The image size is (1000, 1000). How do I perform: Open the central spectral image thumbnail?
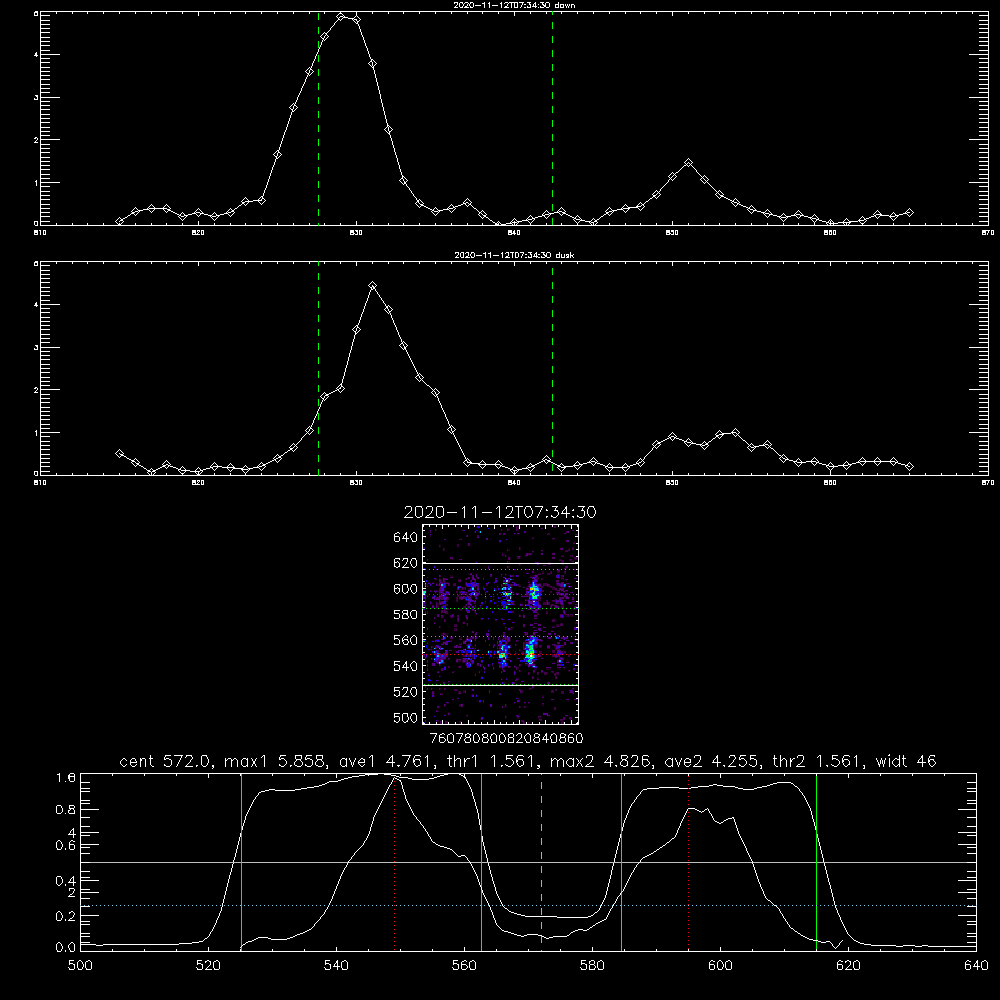coord(501,624)
